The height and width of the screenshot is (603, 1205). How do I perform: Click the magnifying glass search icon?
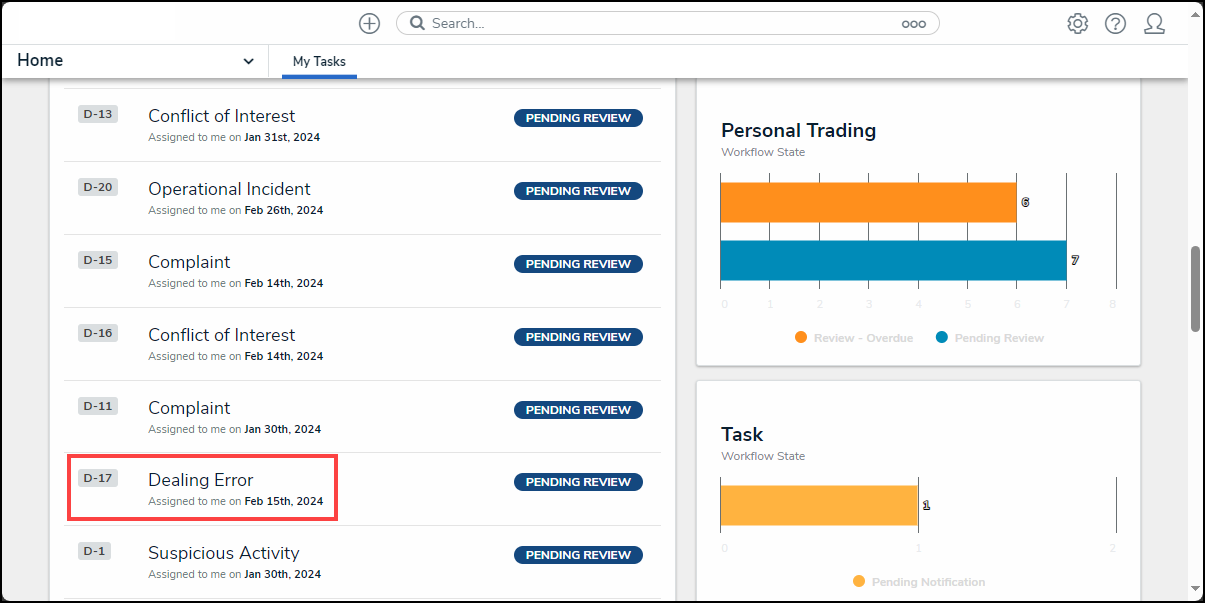click(x=417, y=23)
